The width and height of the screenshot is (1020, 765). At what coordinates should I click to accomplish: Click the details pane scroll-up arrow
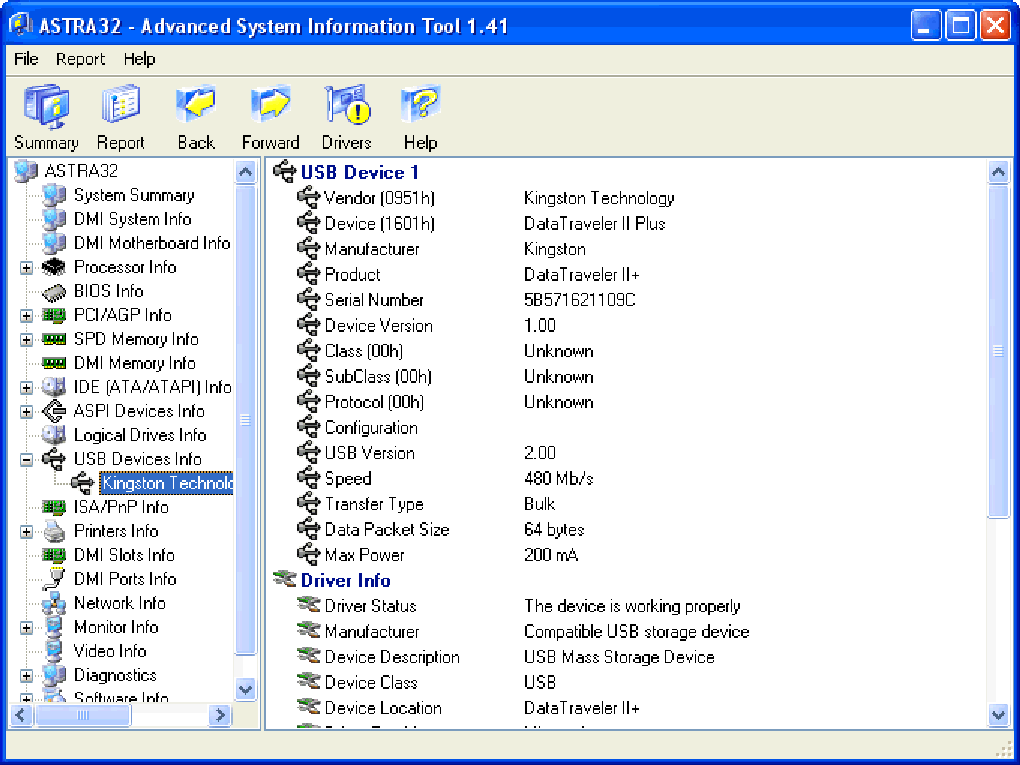tap(998, 172)
